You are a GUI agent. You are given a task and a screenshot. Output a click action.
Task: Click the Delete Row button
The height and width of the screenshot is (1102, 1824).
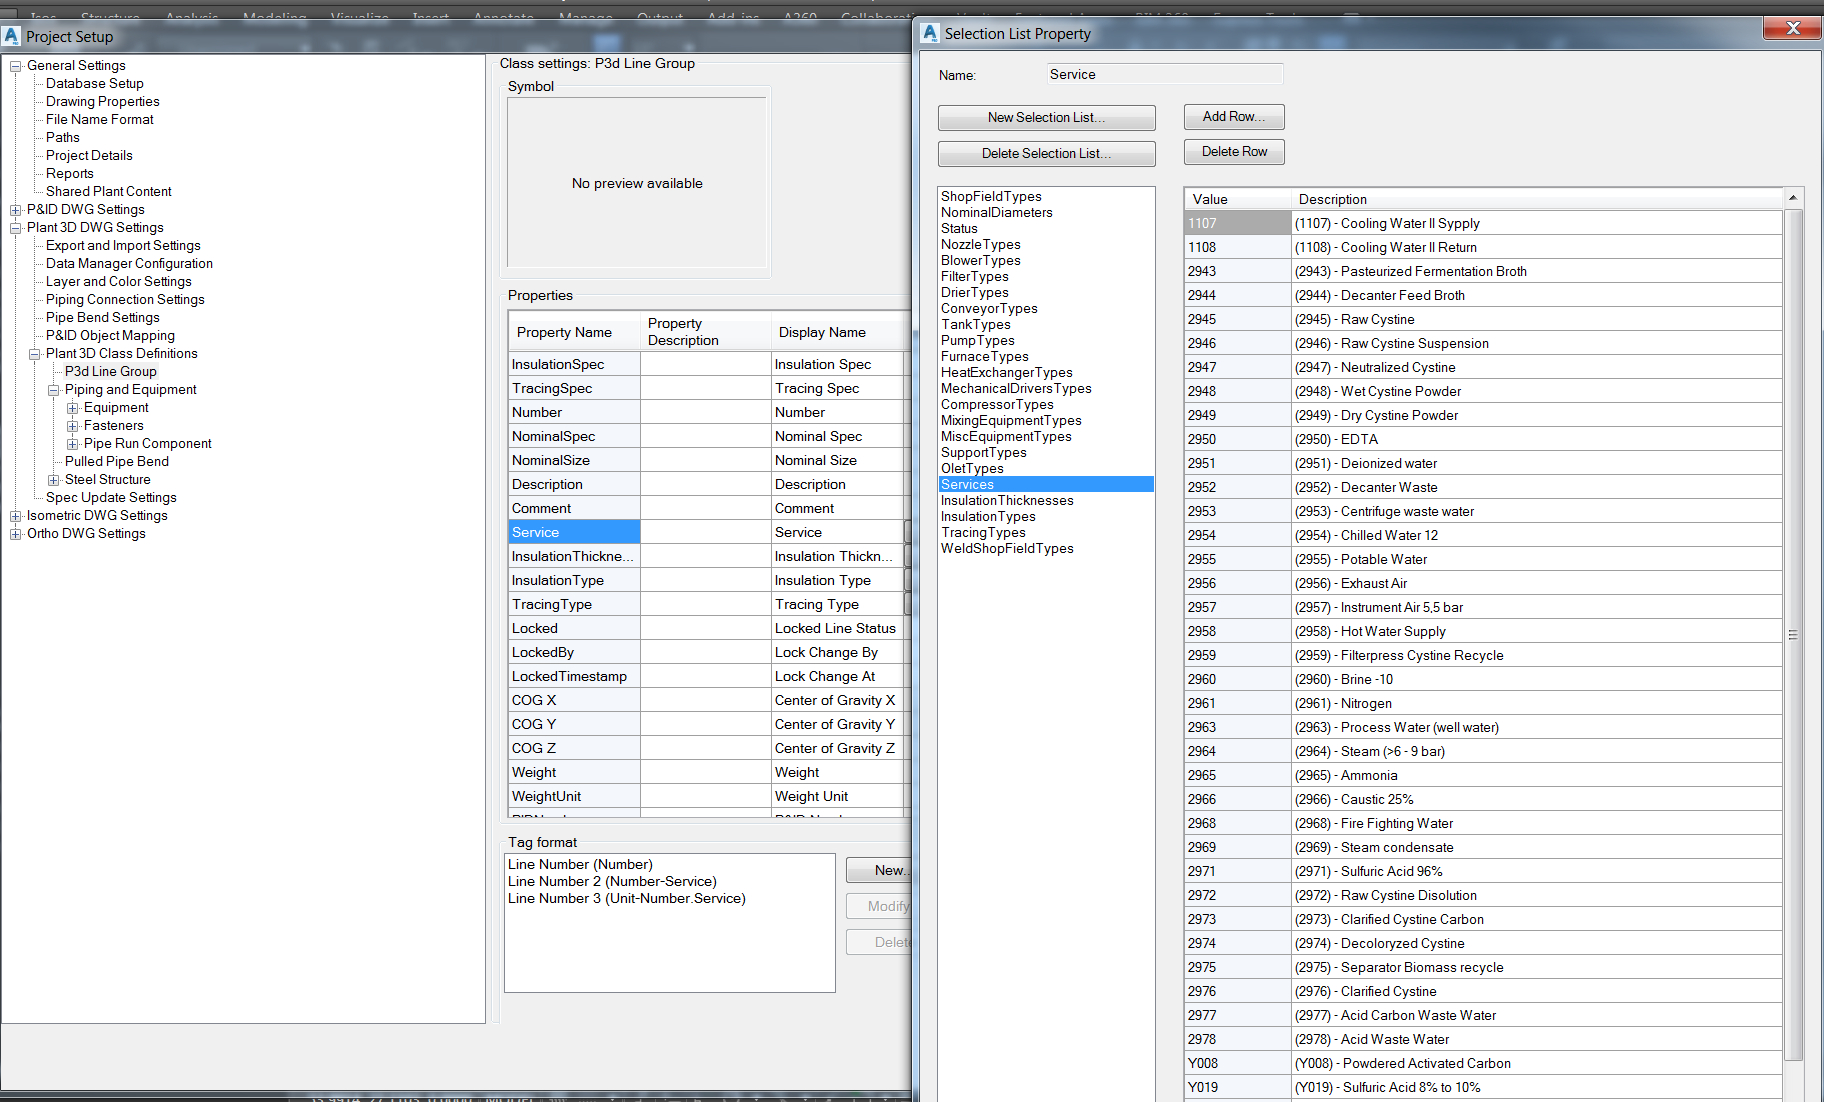[x=1234, y=152]
